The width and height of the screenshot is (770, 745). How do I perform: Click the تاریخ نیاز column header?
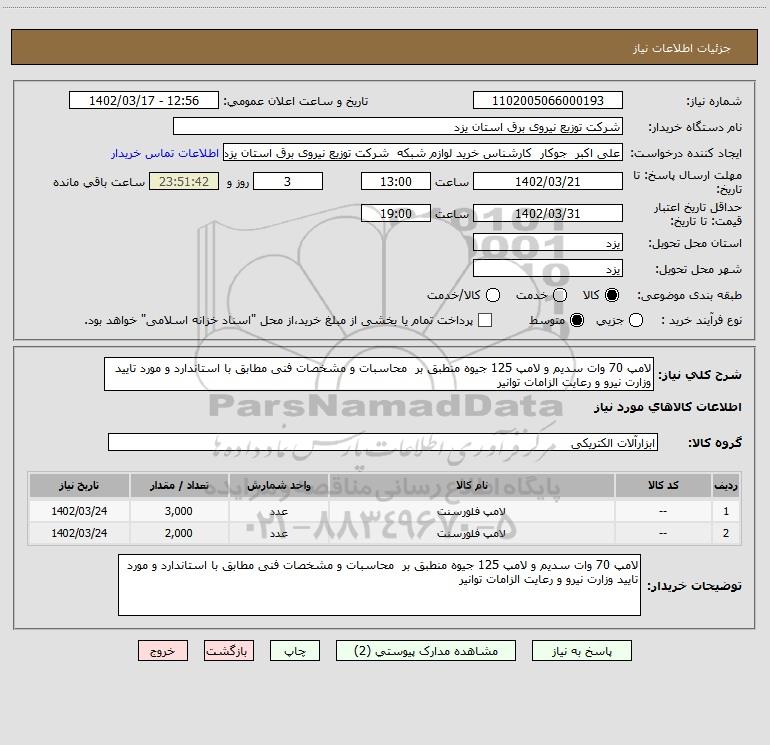pos(79,485)
